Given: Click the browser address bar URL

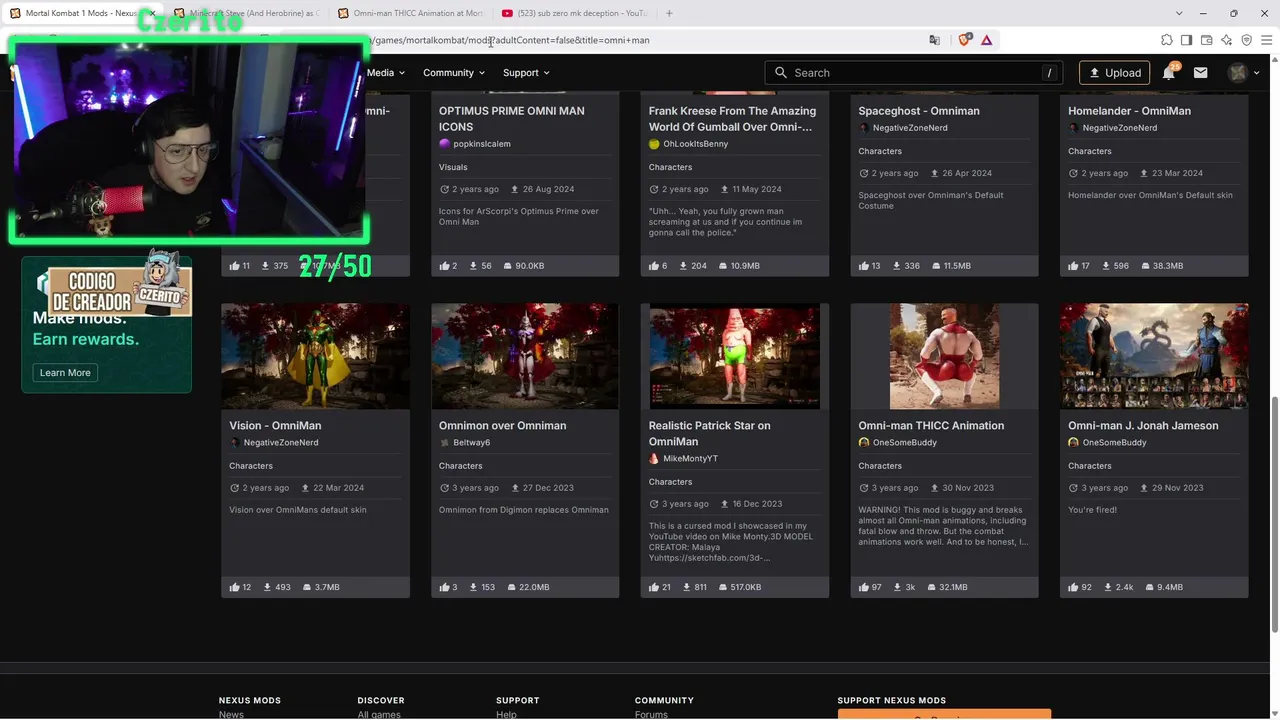Looking at the screenshot, I should [x=510, y=40].
